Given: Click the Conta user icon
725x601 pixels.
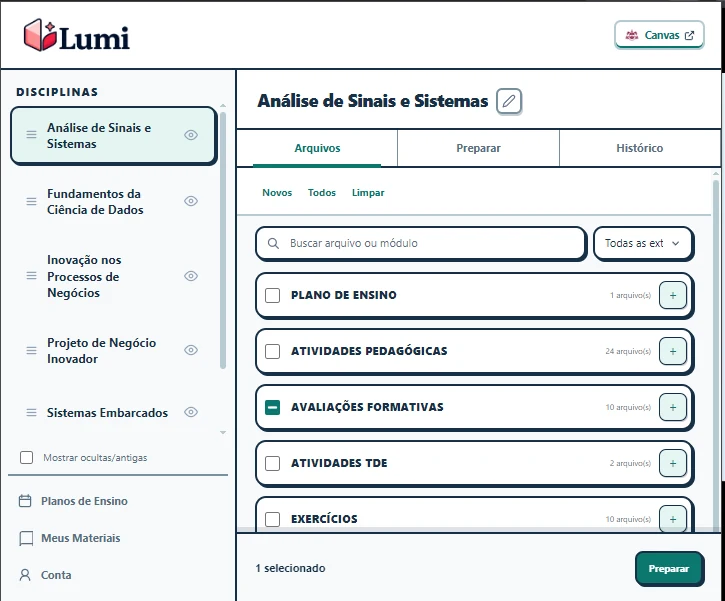Looking at the screenshot, I should pyautogui.click(x=25, y=575).
